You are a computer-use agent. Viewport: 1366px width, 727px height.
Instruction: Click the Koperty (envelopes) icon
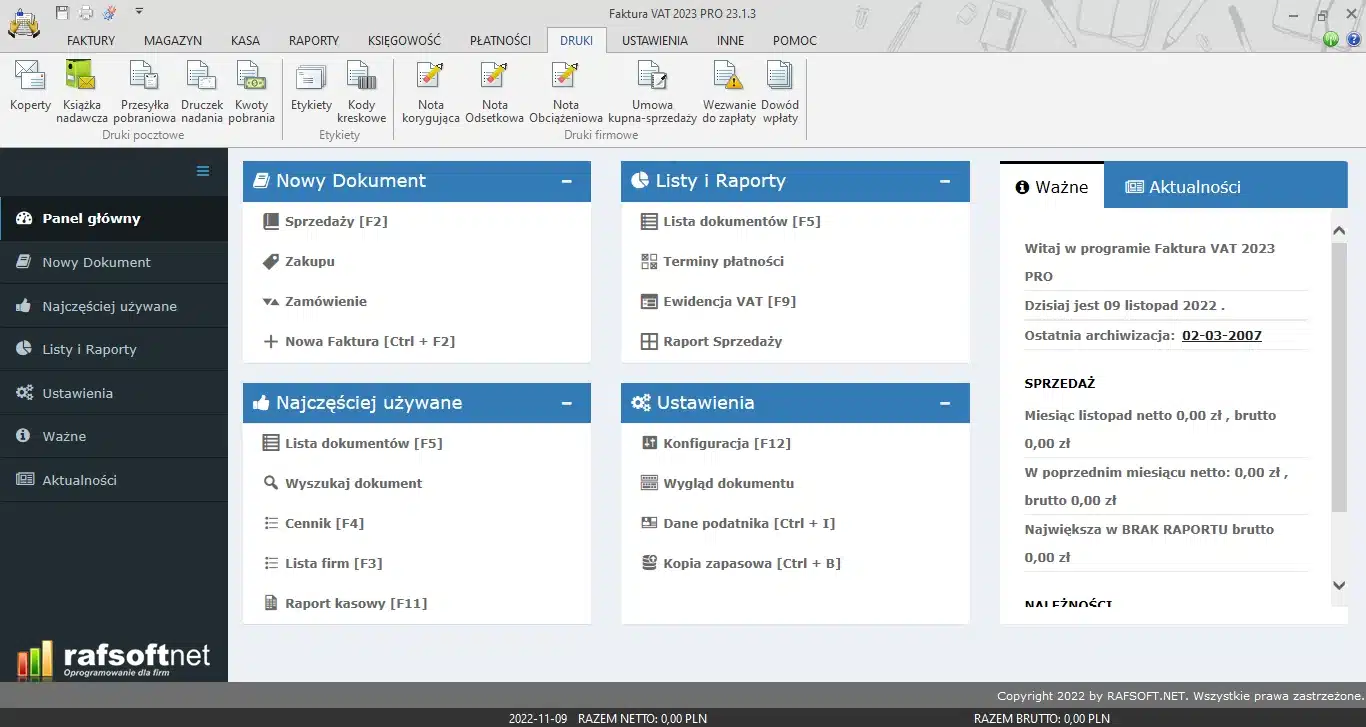[x=29, y=90]
